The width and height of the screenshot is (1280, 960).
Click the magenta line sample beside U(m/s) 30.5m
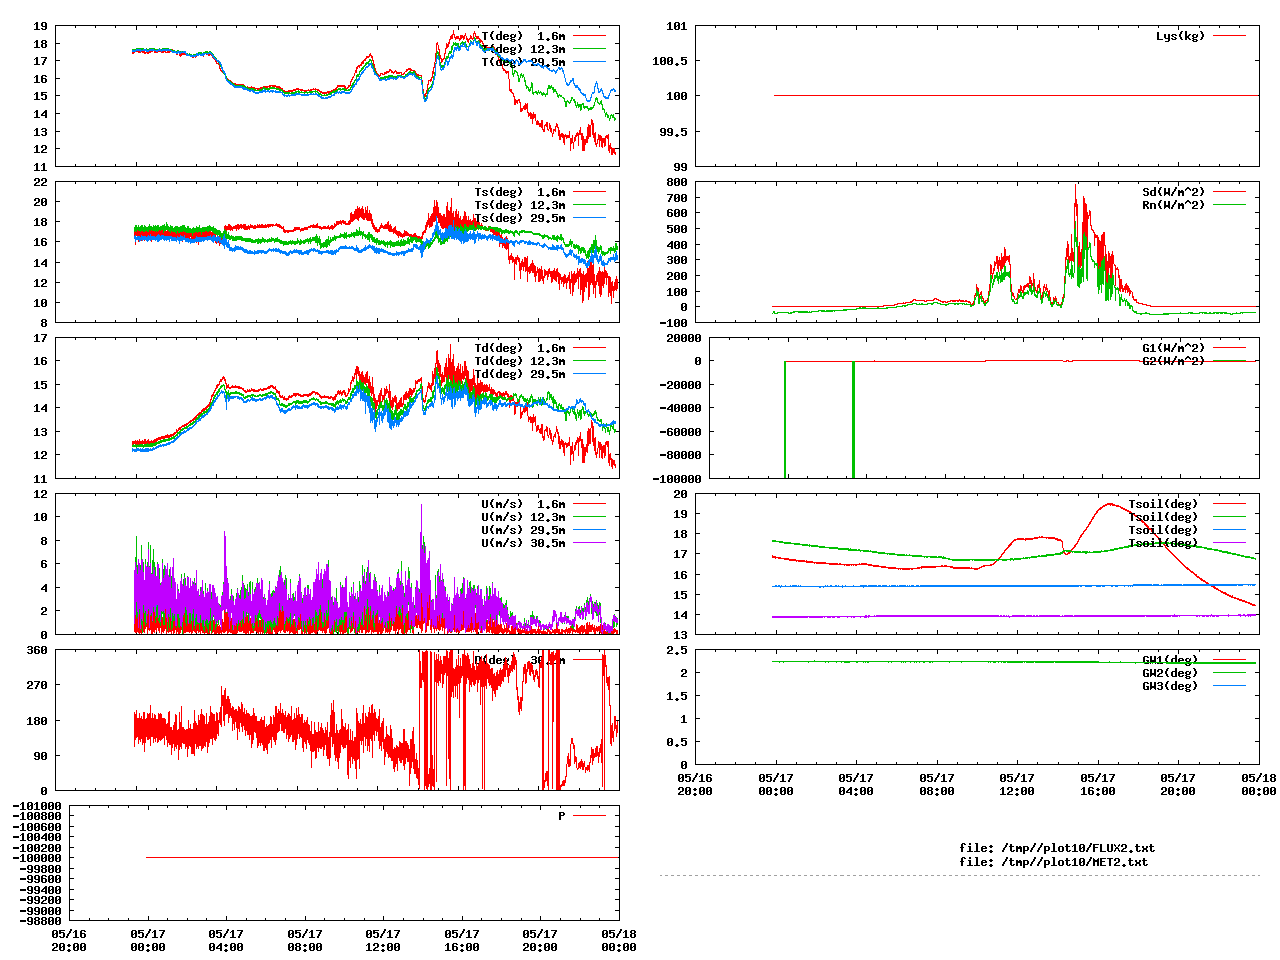(590, 543)
